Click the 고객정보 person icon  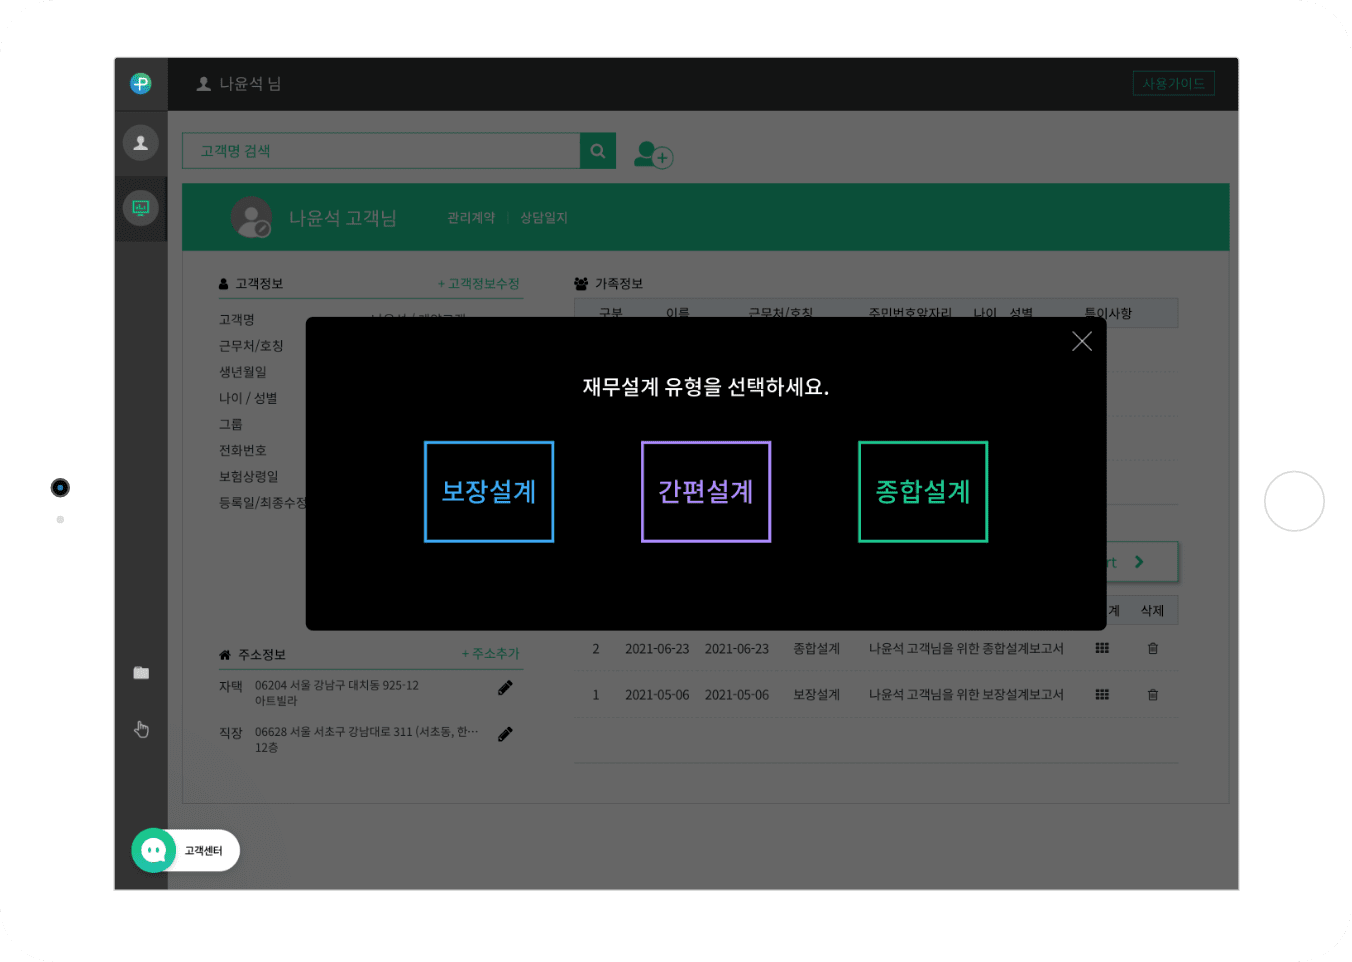pyautogui.click(x=224, y=284)
